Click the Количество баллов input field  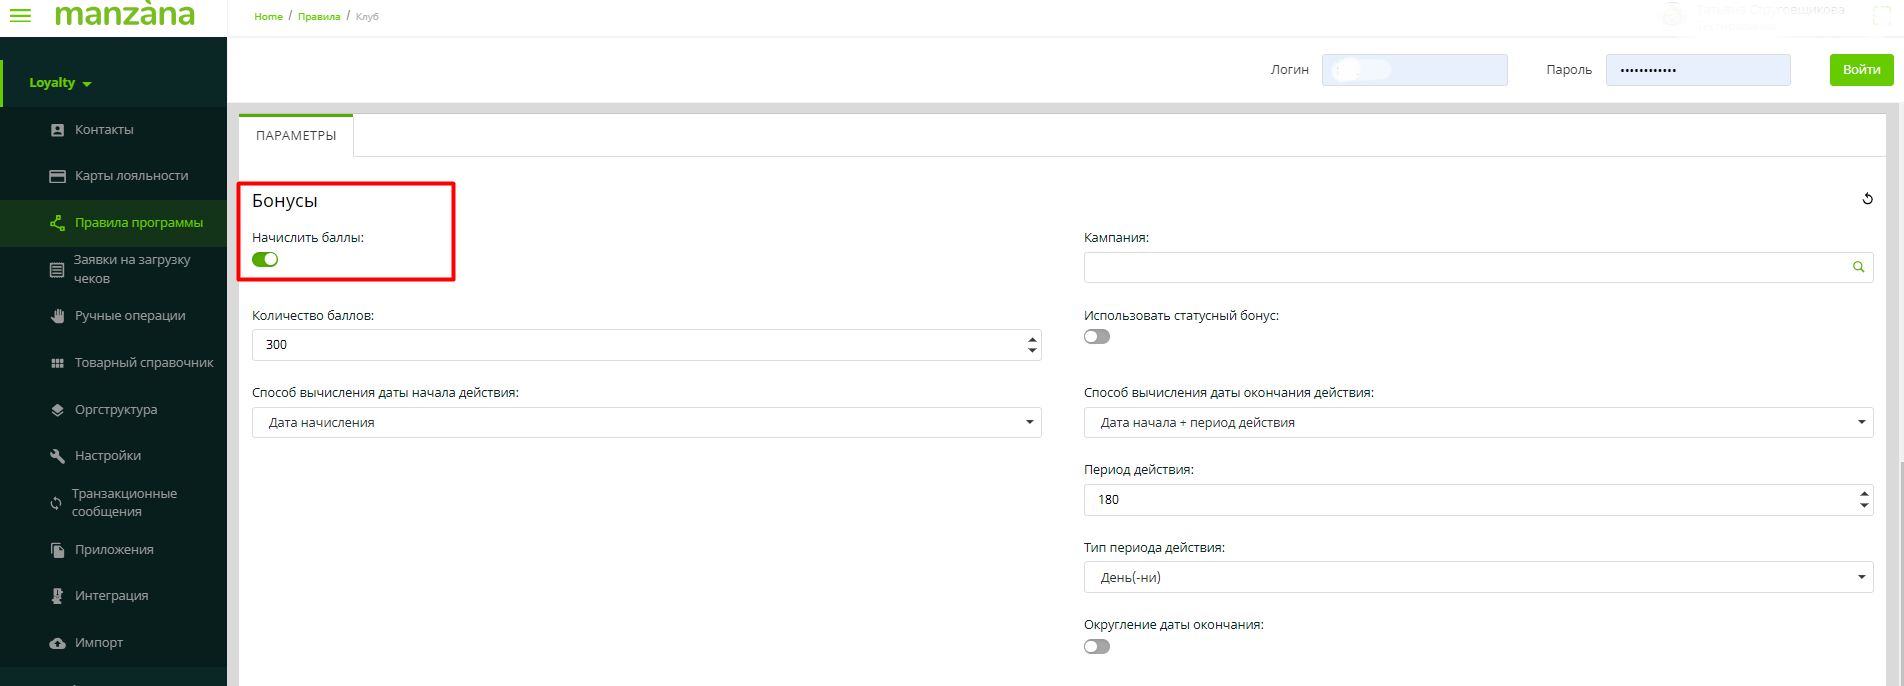pos(640,345)
